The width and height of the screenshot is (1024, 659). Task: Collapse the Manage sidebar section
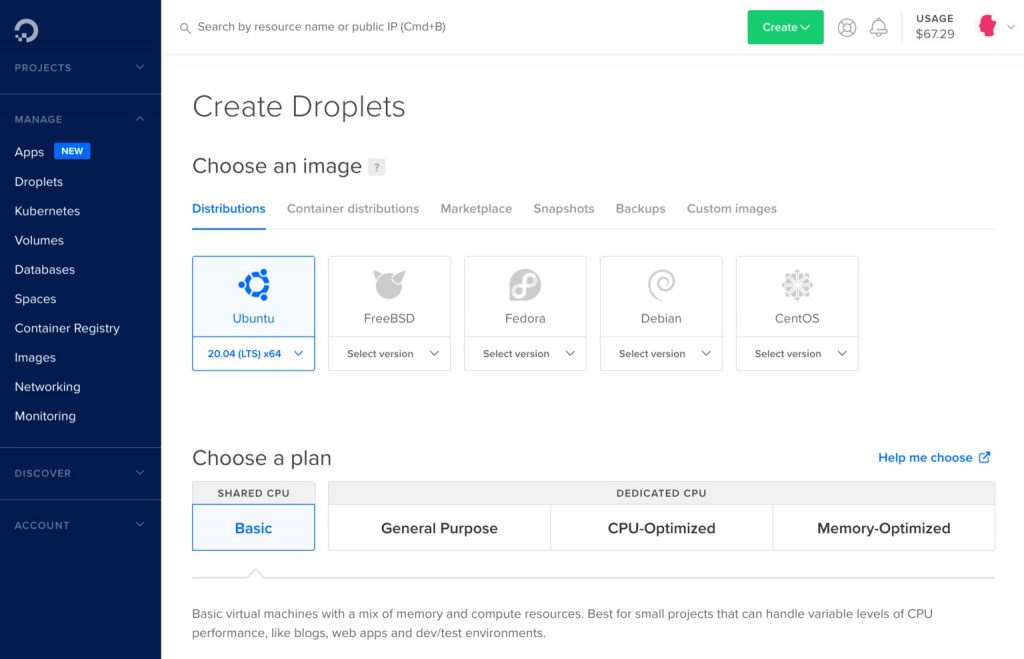(x=80, y=119)
